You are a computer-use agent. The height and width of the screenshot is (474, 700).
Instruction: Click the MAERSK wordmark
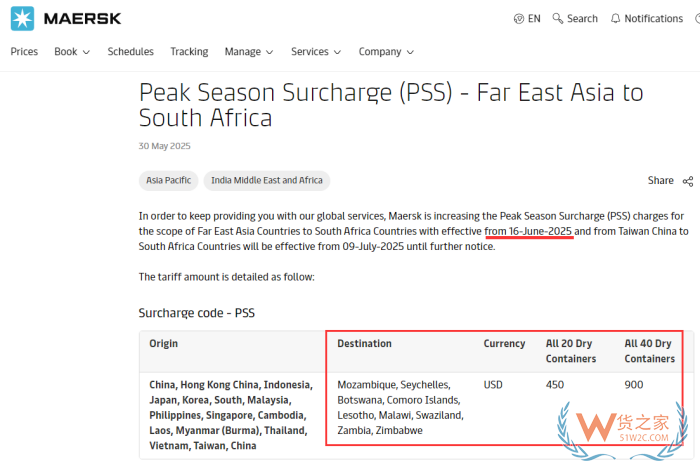[x=83, y=19]
